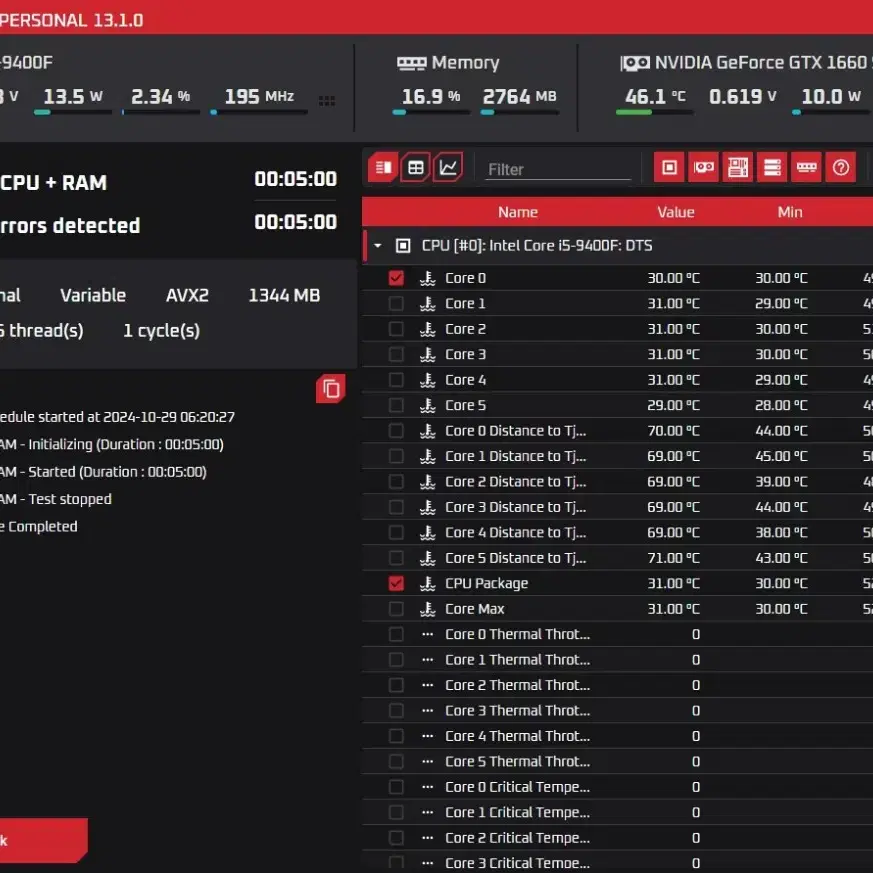Toggle the storage sensors filter icon
The width and height of the screenshot is (873, 873).
pos(772,168)
